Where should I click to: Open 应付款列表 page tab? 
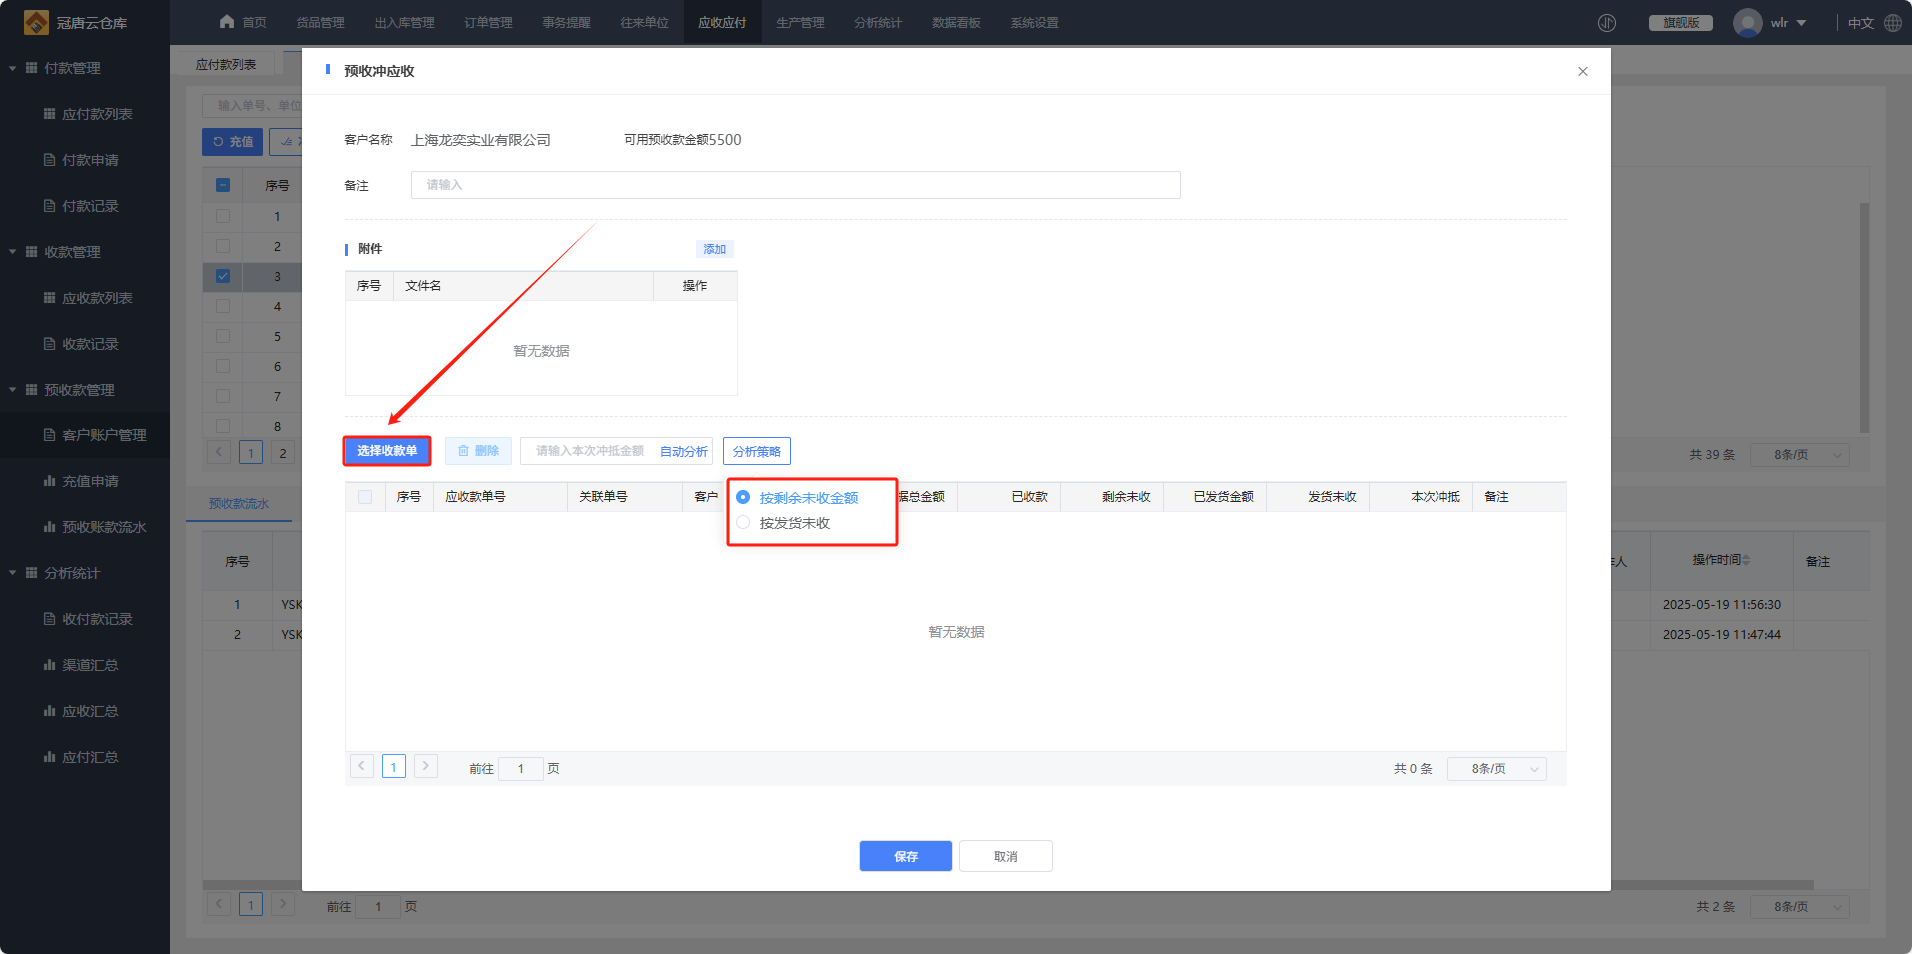[226, 64]
